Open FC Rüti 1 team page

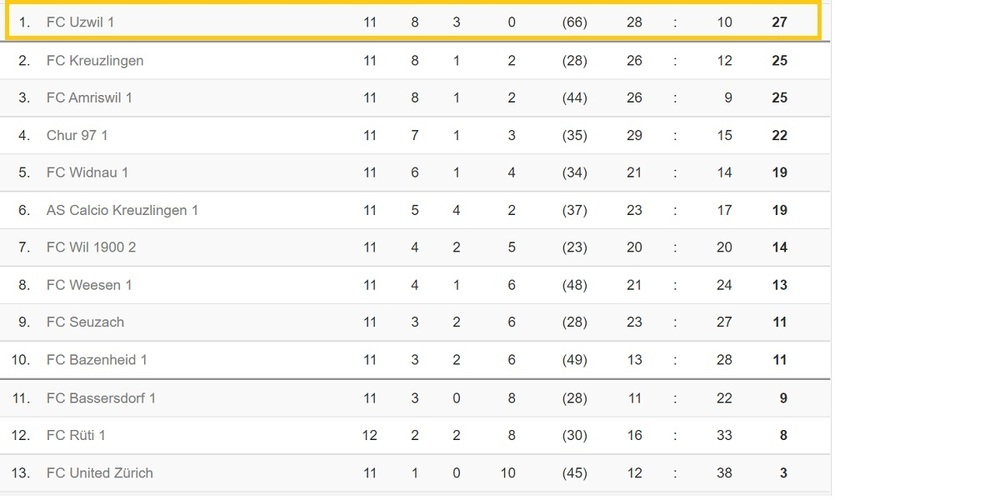[76, 436]
